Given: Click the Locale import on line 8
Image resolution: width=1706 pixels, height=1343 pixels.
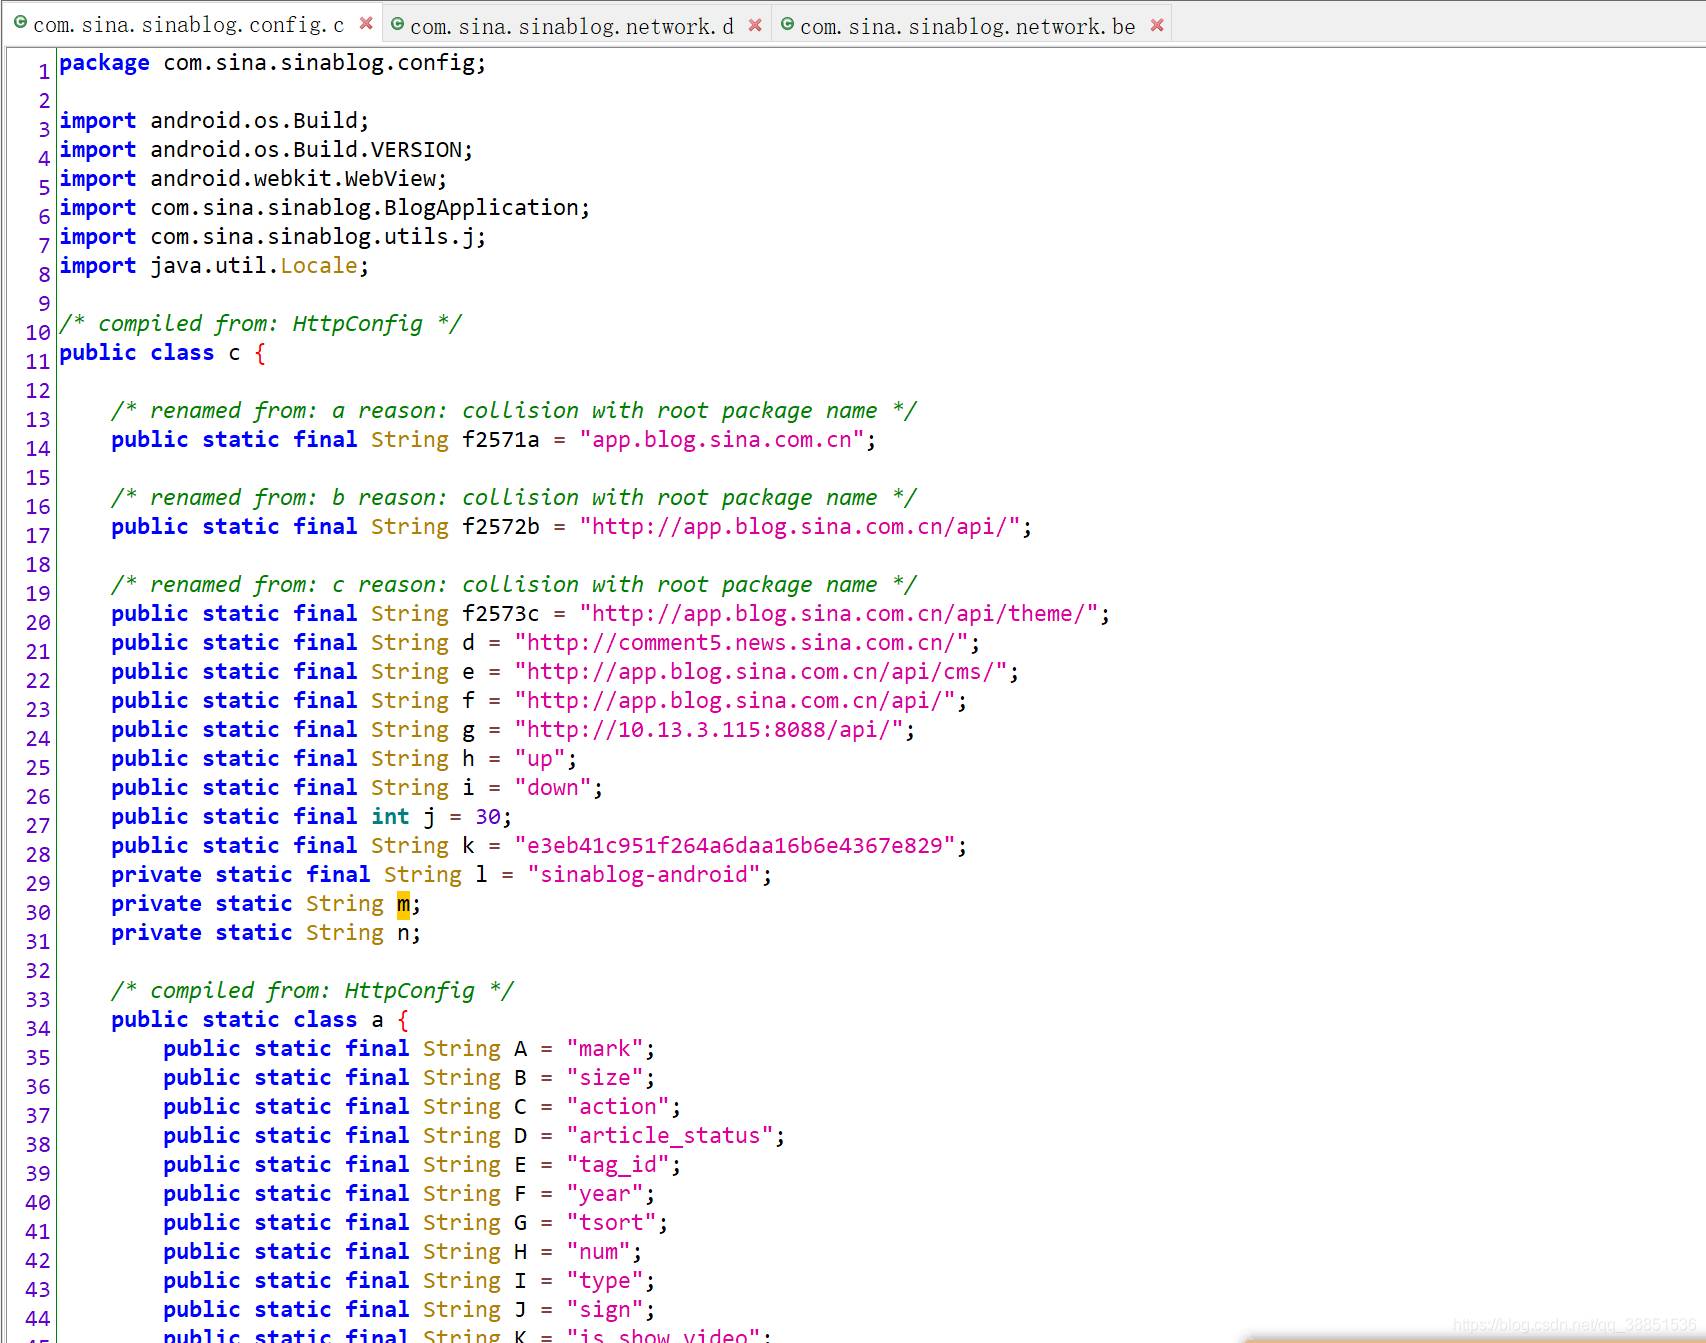Looking at the screenshot, I should pos(319,266).
